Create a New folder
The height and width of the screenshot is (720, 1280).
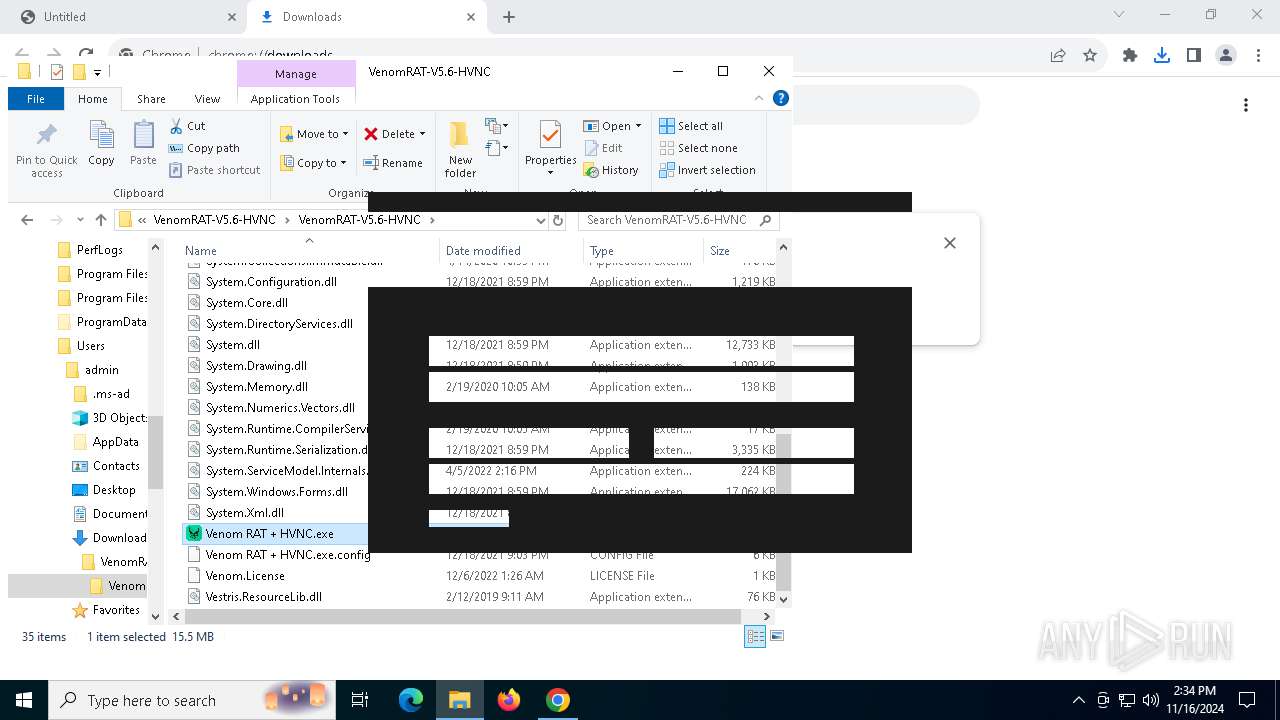pos(460,150)
